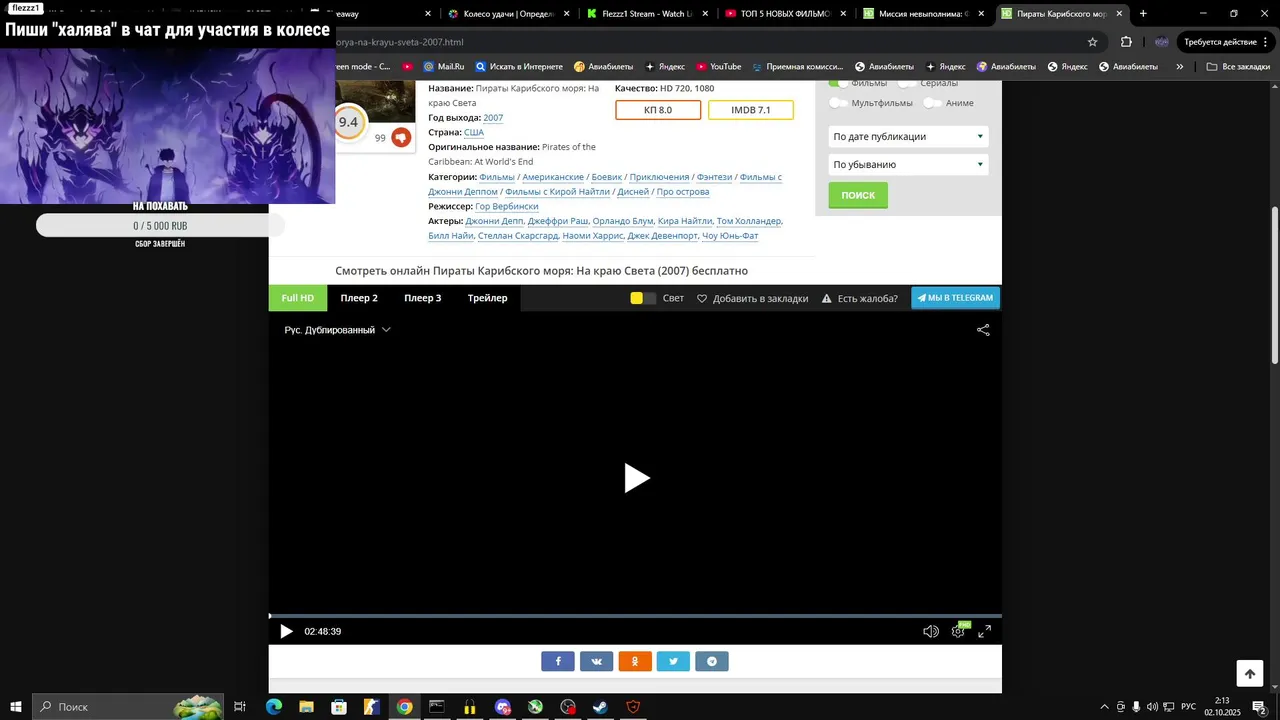Viewport: 1280px width, 720px height.
Task: Open the 2007 release year link
Action: [493, 118]
